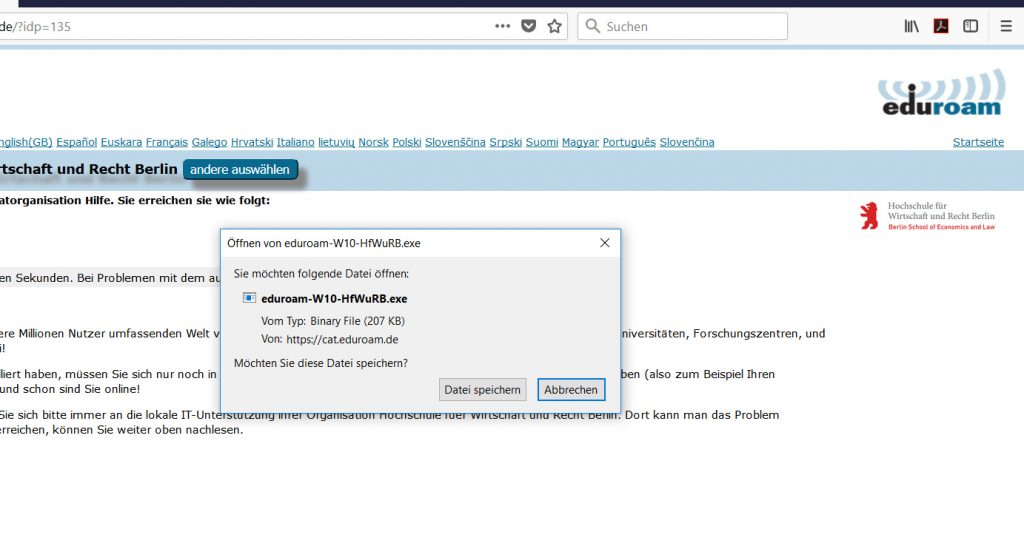
Task: Click 'Sie möchten folgende Datei öffnen:' text
Action: (321, 274)
